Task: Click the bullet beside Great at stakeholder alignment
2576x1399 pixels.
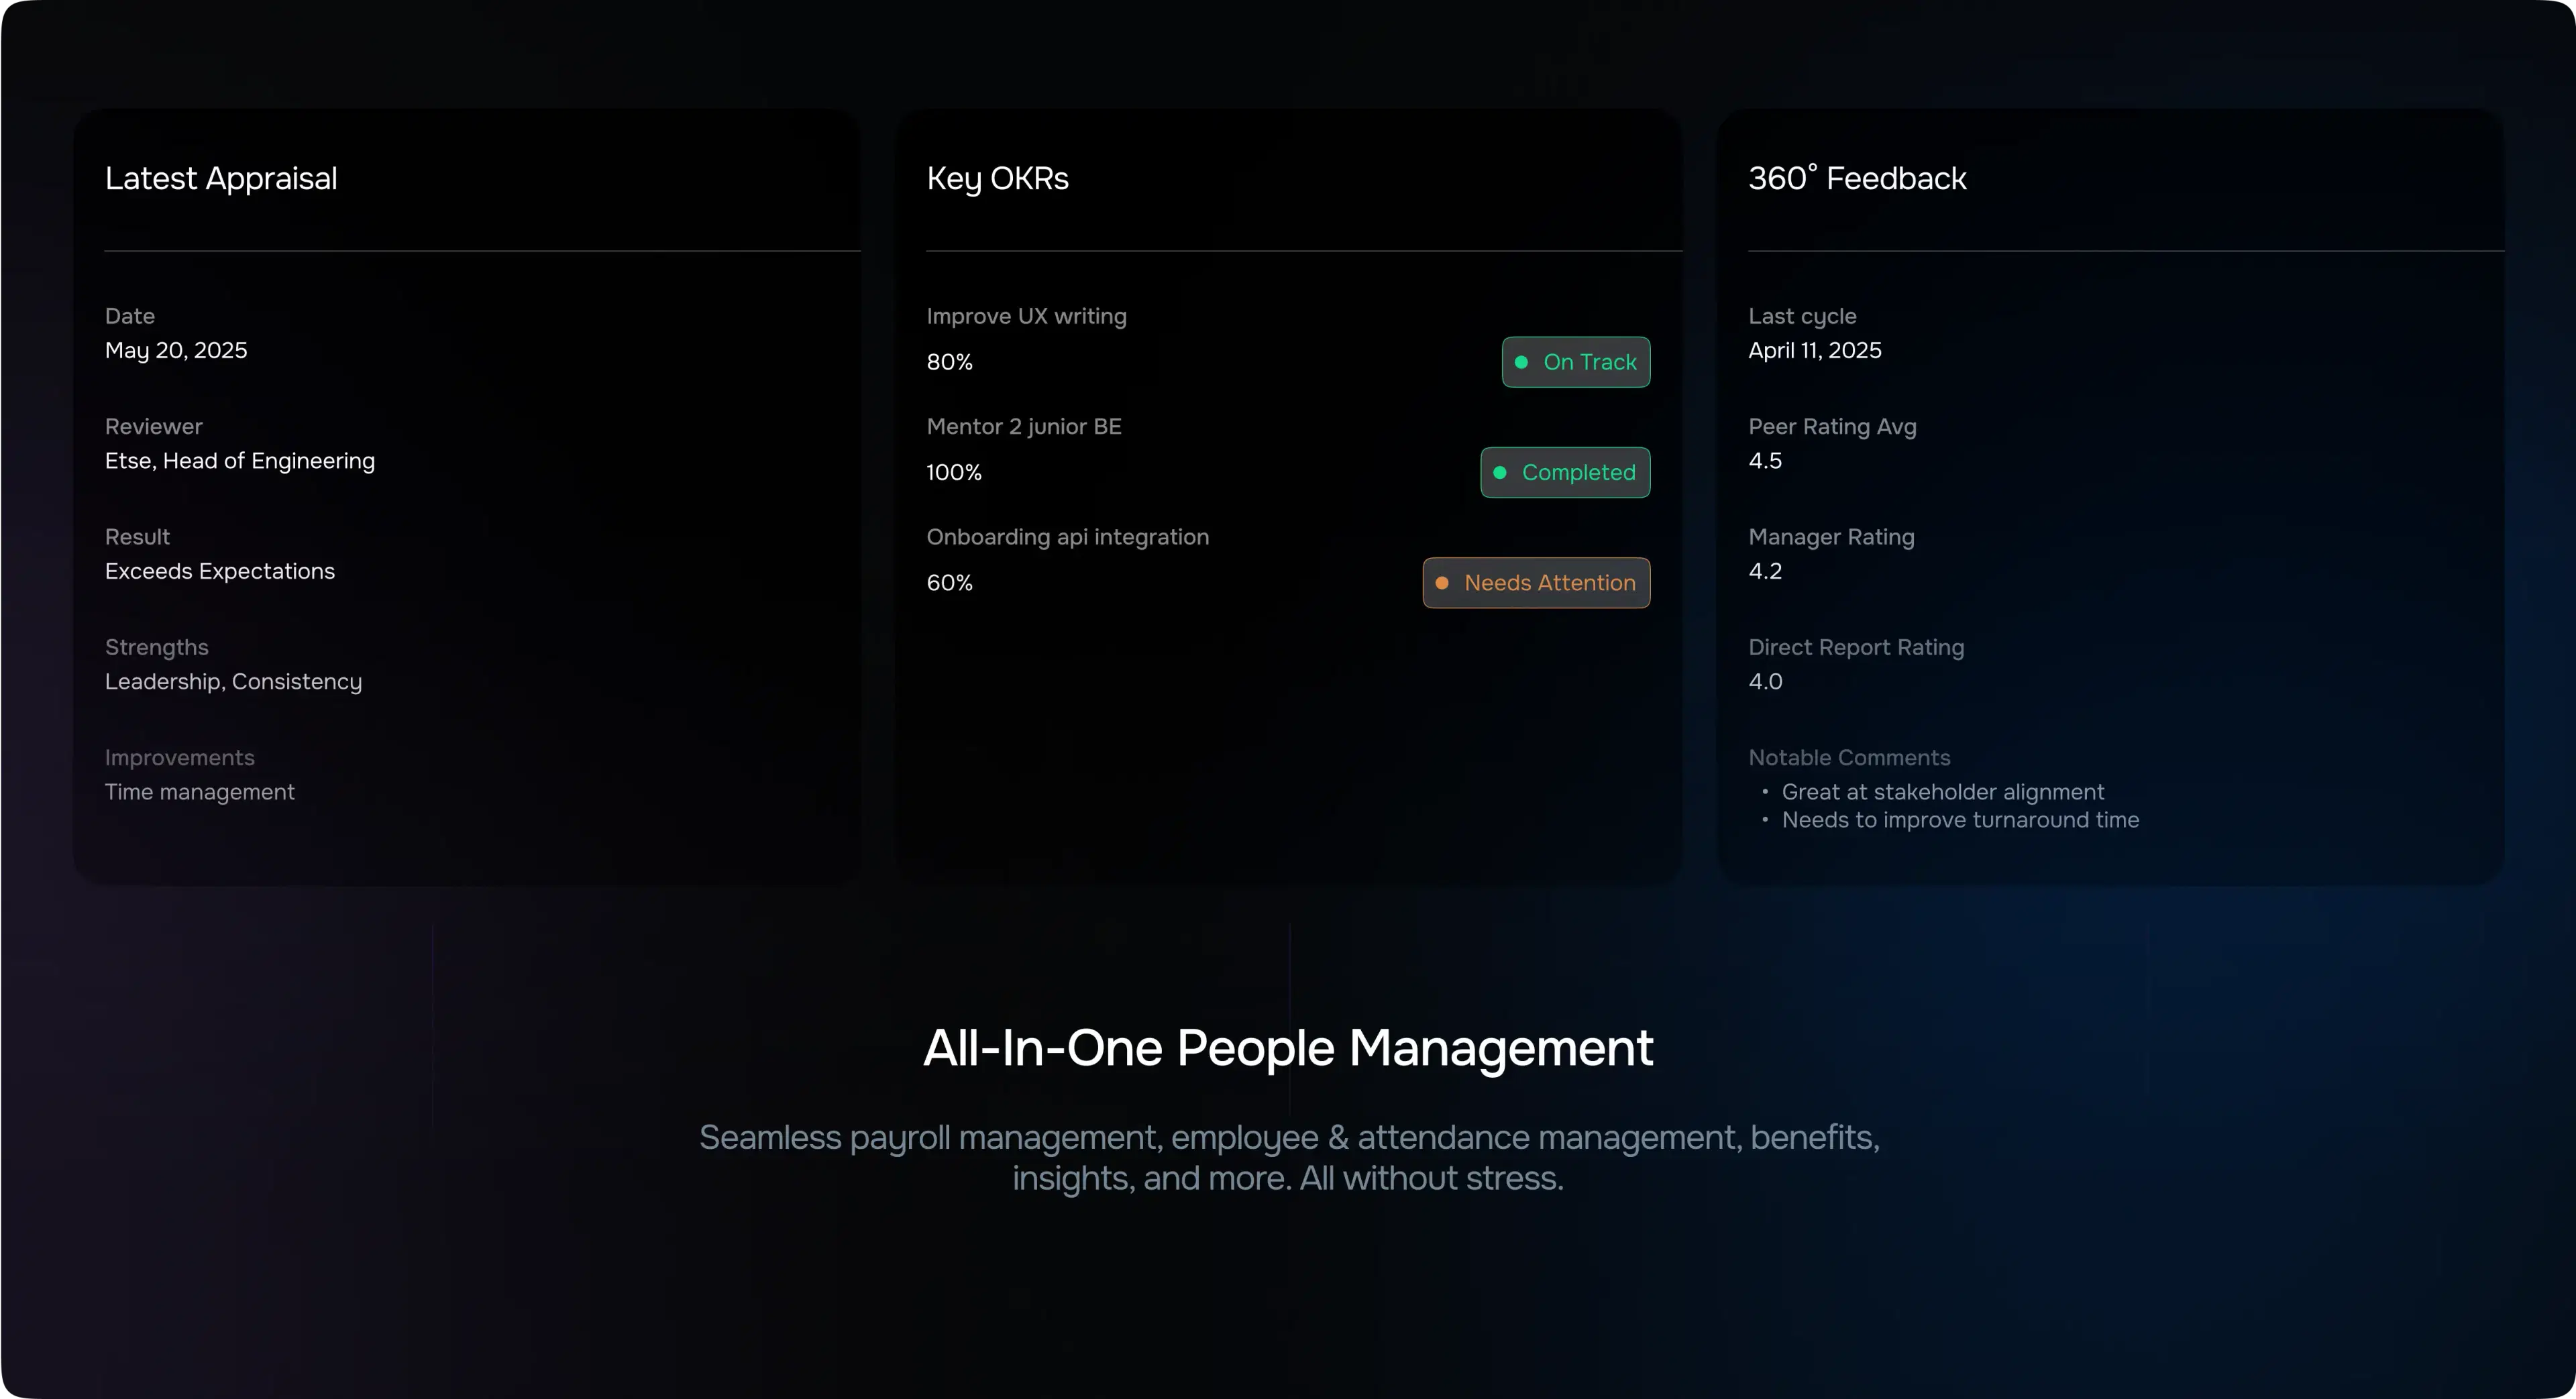Action: [1766, 792]
